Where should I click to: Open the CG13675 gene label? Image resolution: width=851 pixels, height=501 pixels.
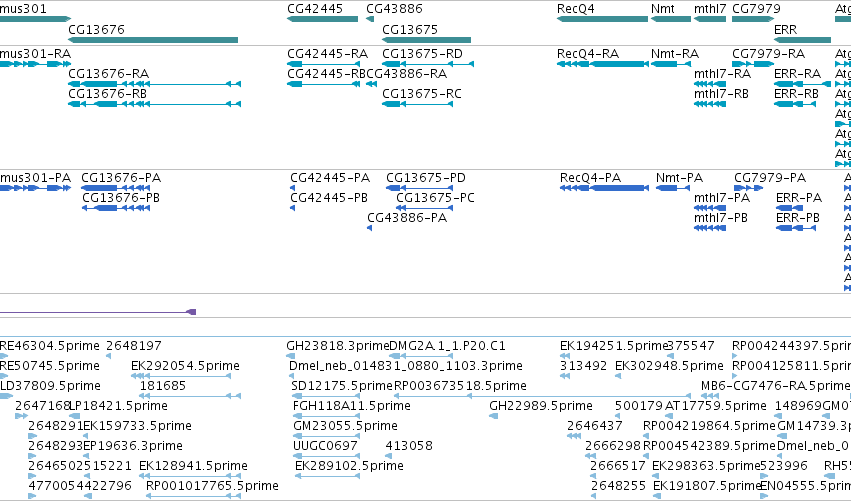point(410,29)
